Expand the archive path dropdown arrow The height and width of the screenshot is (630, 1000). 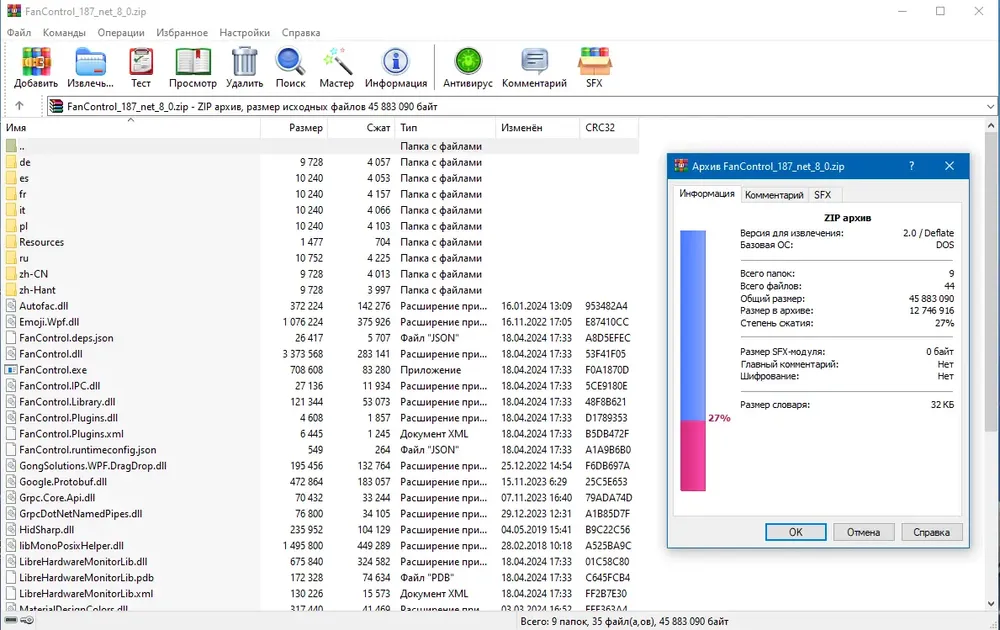click(990, 106)
